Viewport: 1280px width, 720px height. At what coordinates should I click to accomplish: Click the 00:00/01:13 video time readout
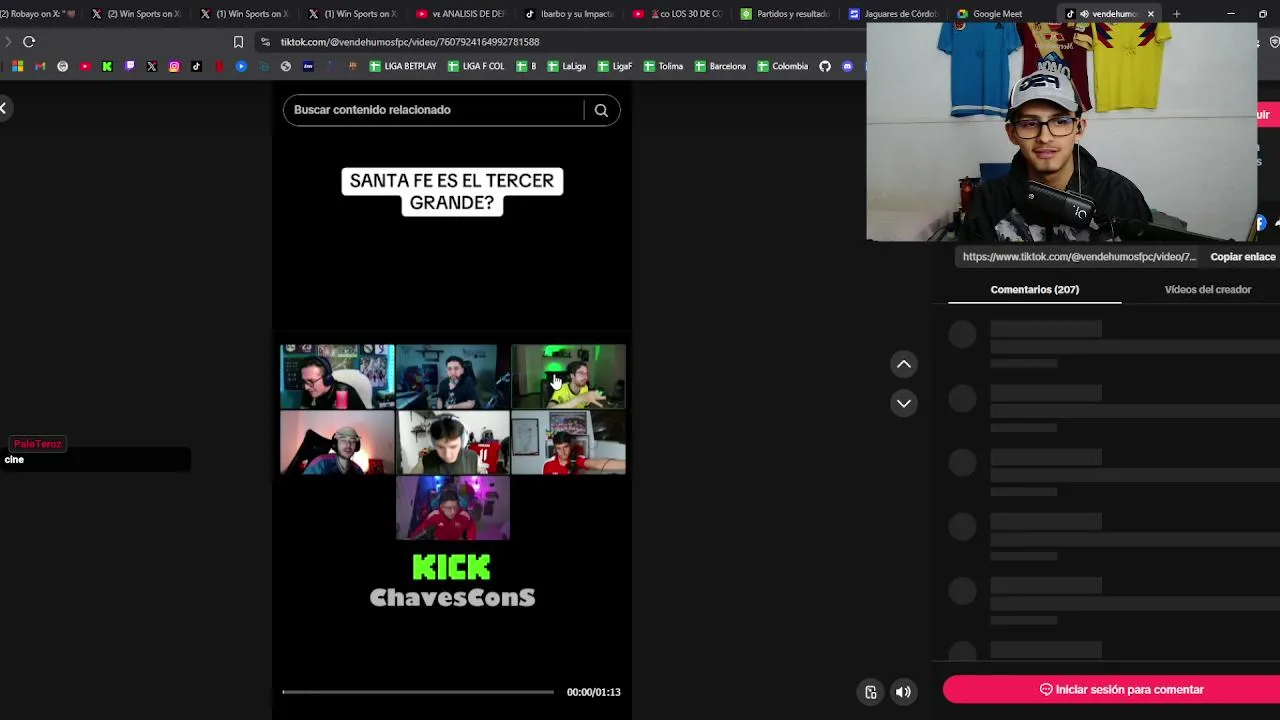click(x=594, y=692)
